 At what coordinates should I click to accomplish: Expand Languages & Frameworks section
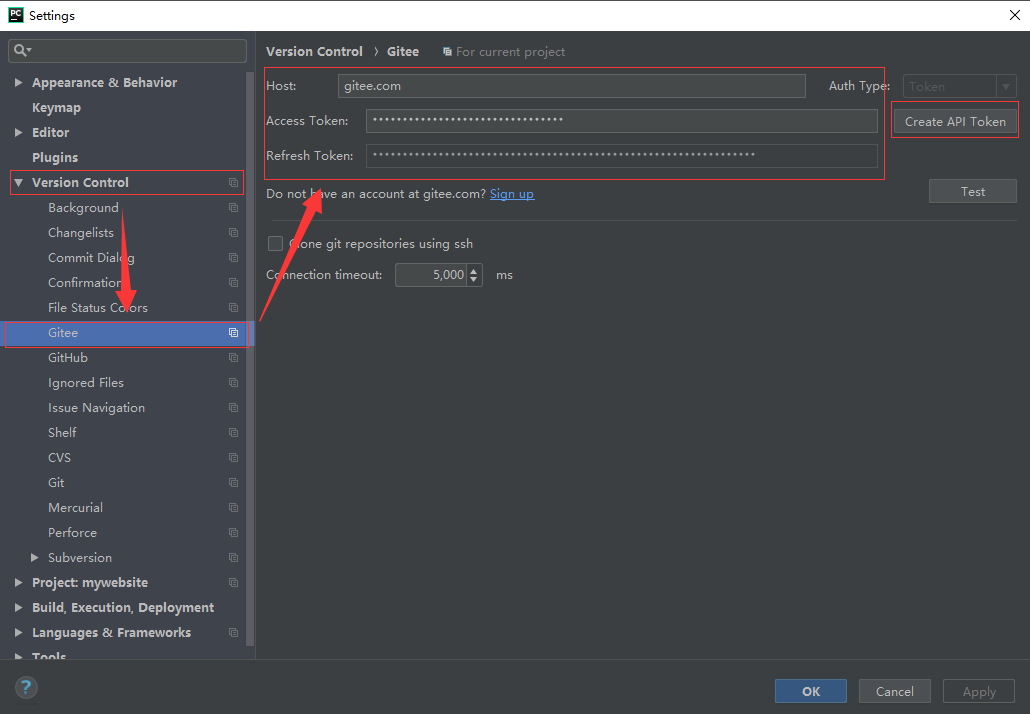coord(18,632)
